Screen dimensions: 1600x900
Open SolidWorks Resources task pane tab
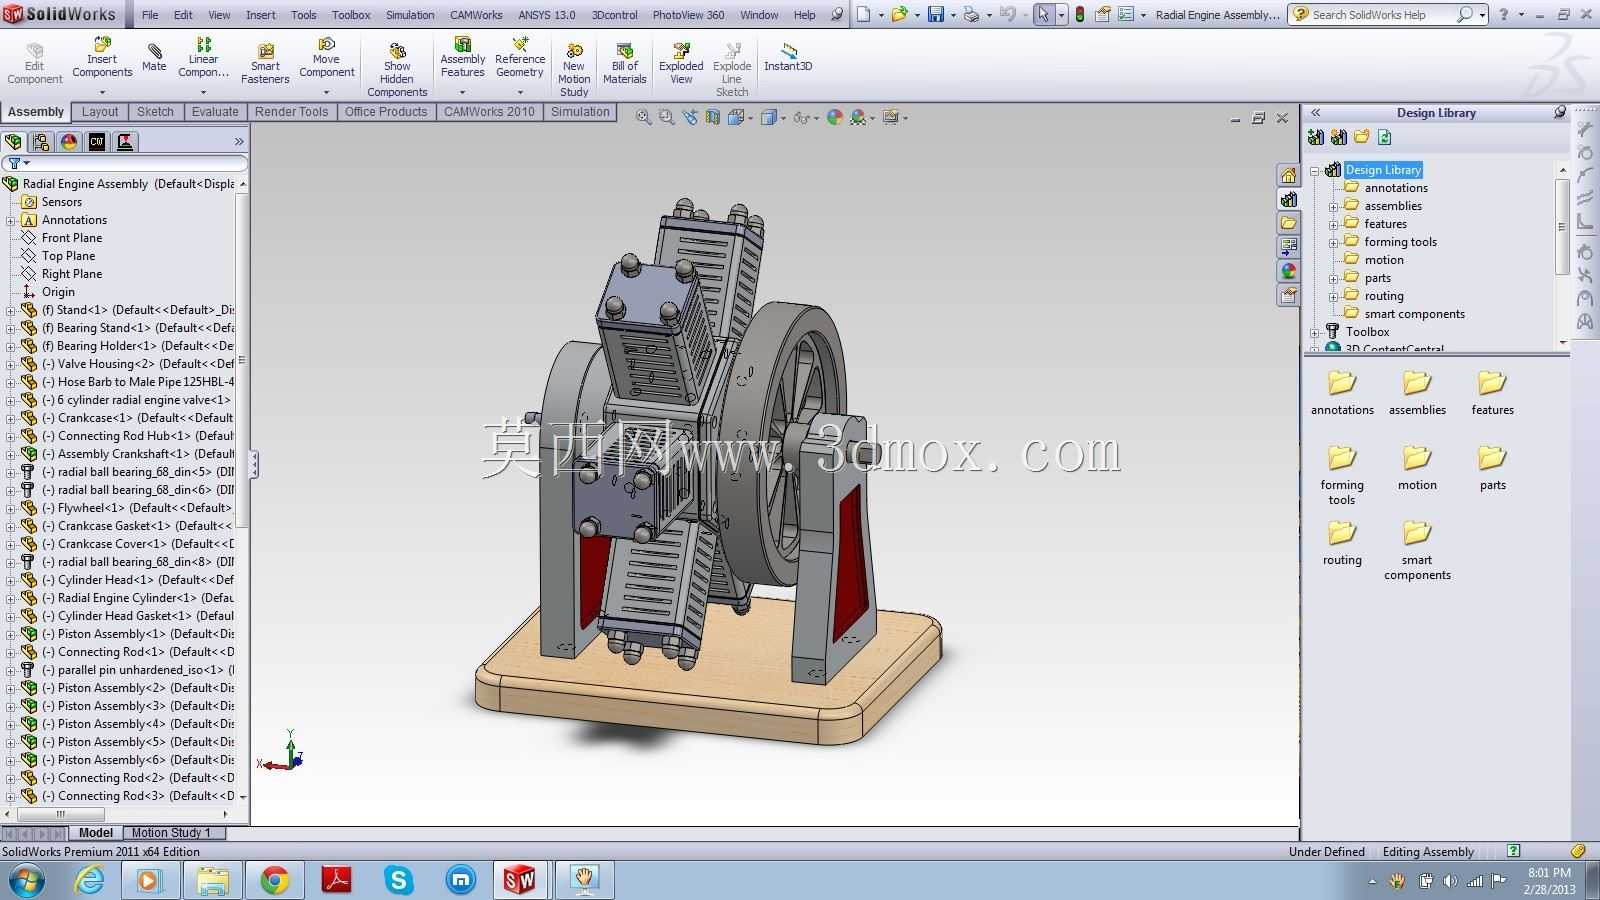point(1288,175)
